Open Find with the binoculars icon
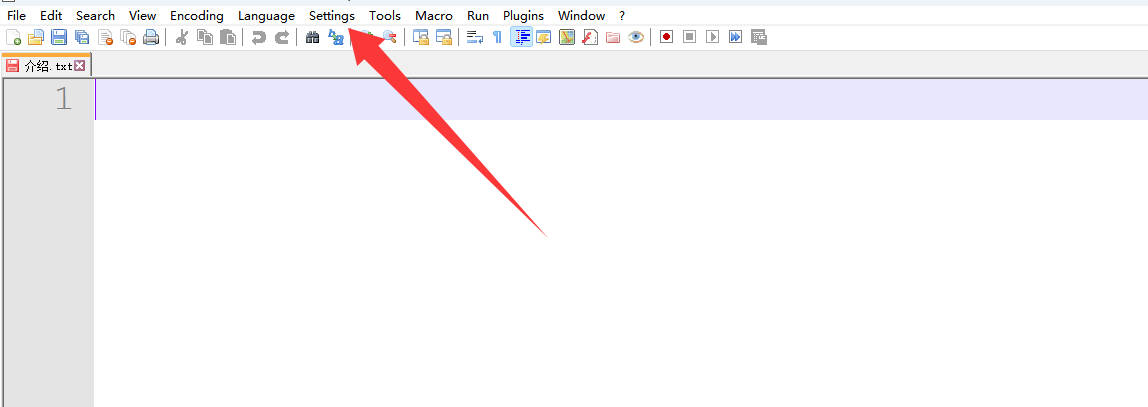 (313, 37)
